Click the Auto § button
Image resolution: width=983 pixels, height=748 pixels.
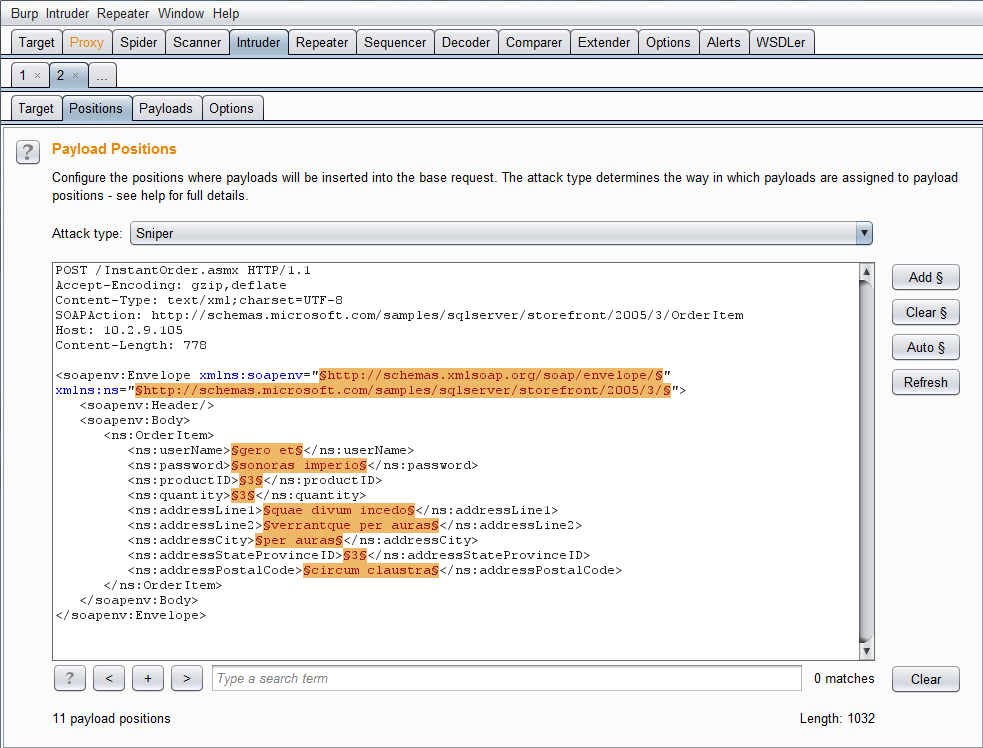click(925, 347)
